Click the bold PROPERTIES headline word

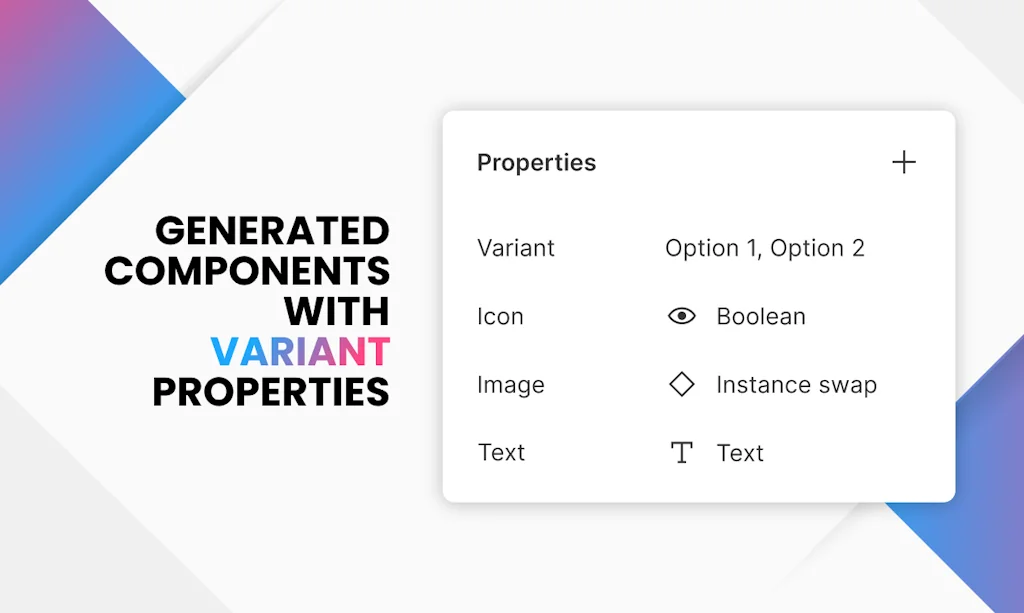(x=270, y=391)
